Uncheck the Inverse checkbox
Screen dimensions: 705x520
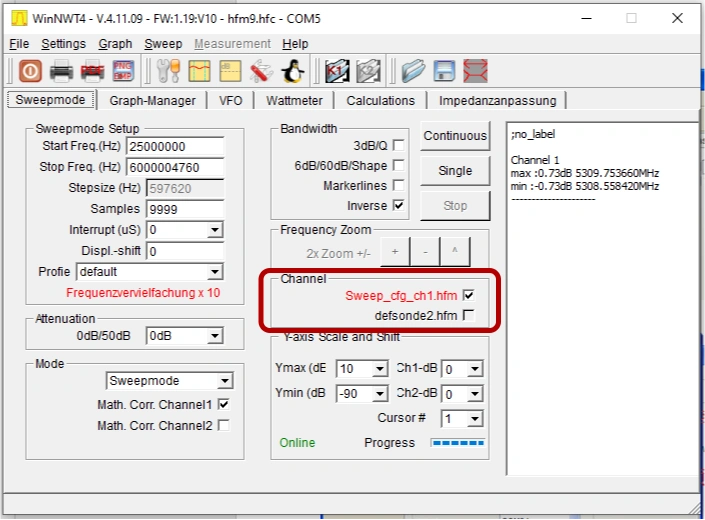point(398,205)
